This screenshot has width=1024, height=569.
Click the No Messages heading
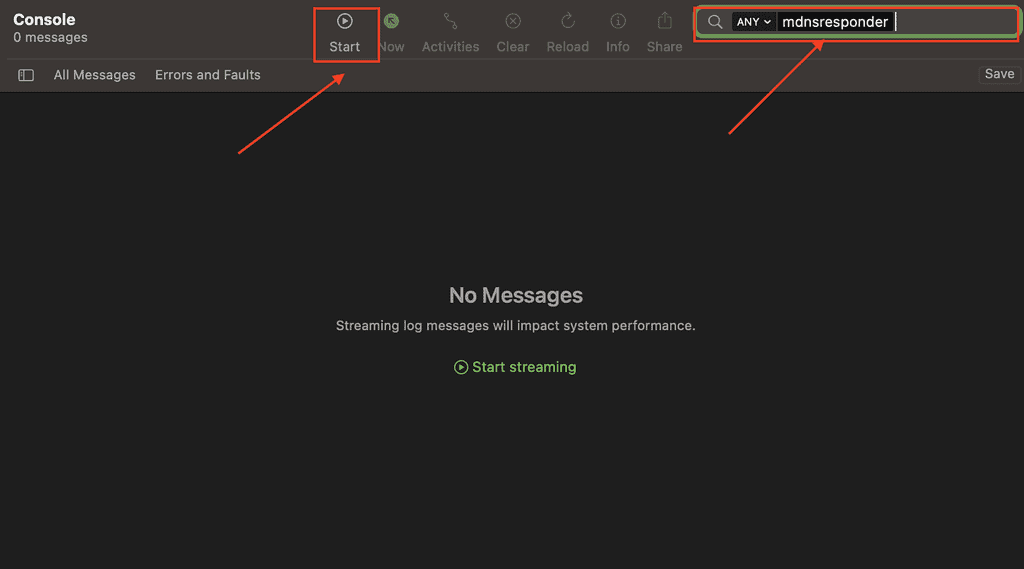[516, 295]
